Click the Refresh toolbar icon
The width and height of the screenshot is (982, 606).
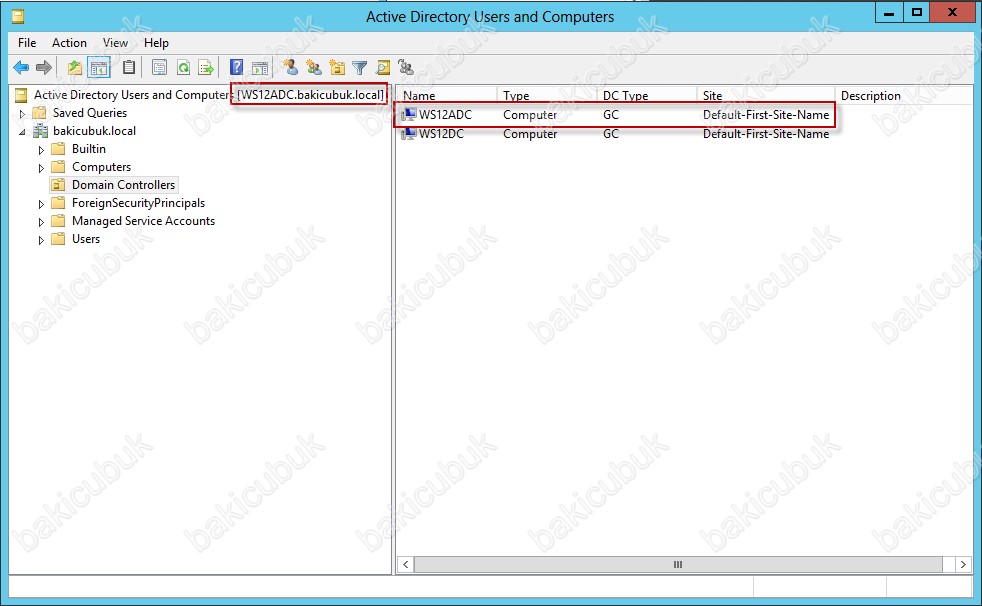coord(183,68)
